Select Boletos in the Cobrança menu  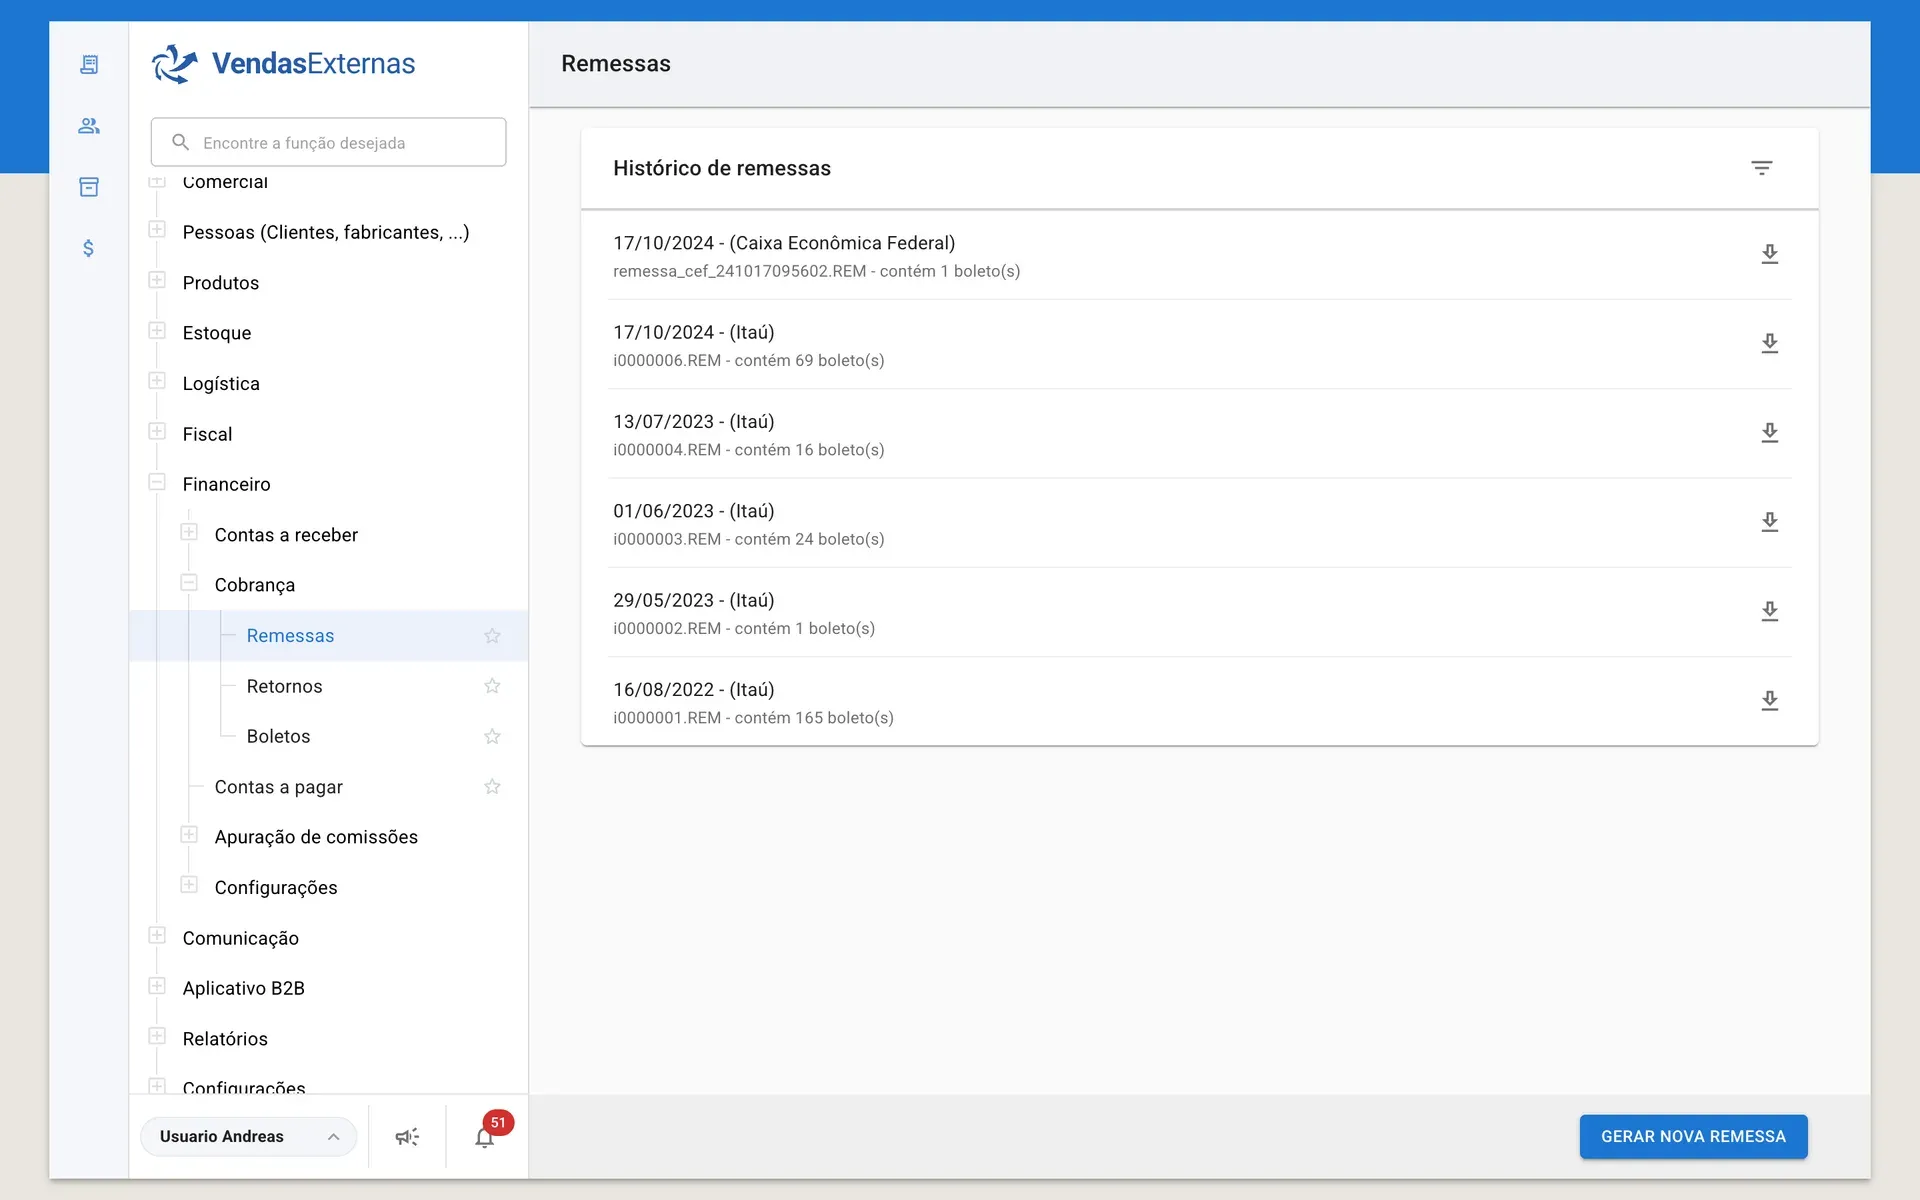(278, 737)
